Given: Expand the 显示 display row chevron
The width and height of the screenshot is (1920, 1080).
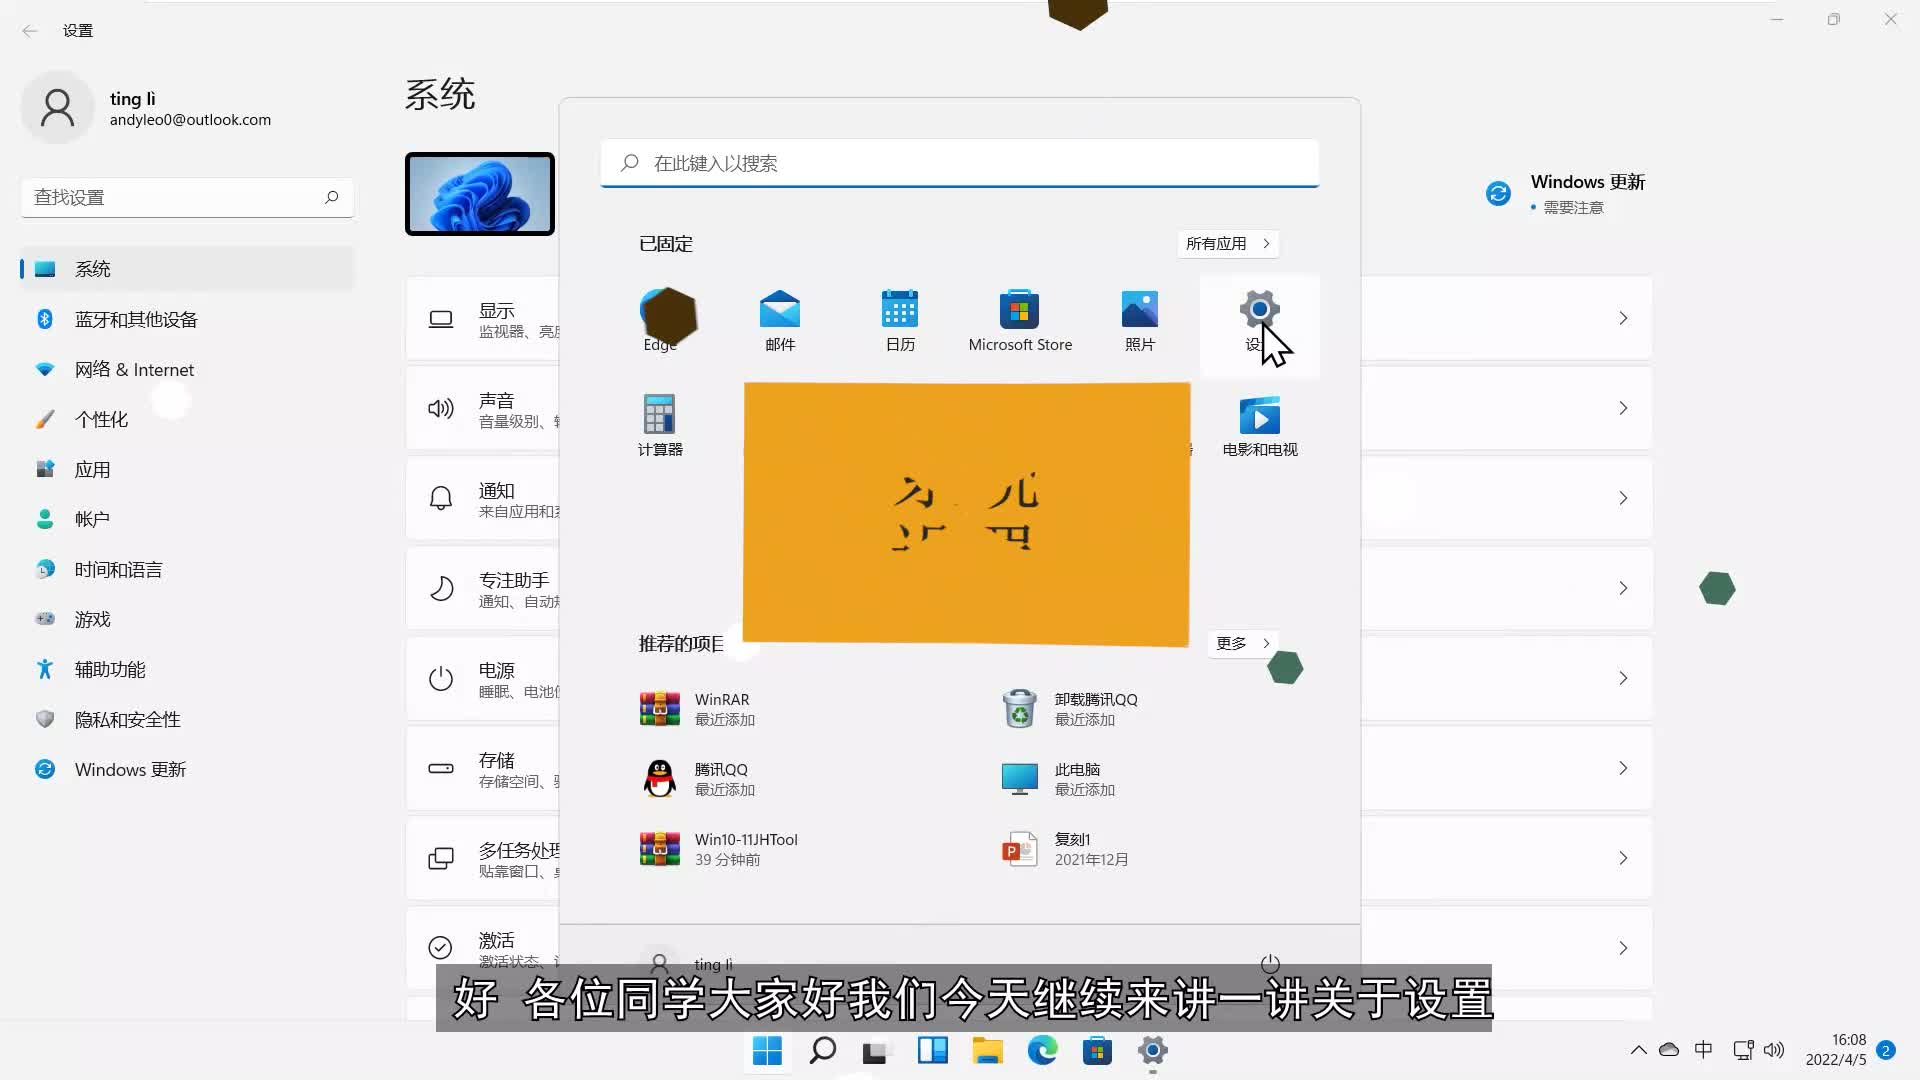Looking at the screenshot, I should click(1623, 318).
